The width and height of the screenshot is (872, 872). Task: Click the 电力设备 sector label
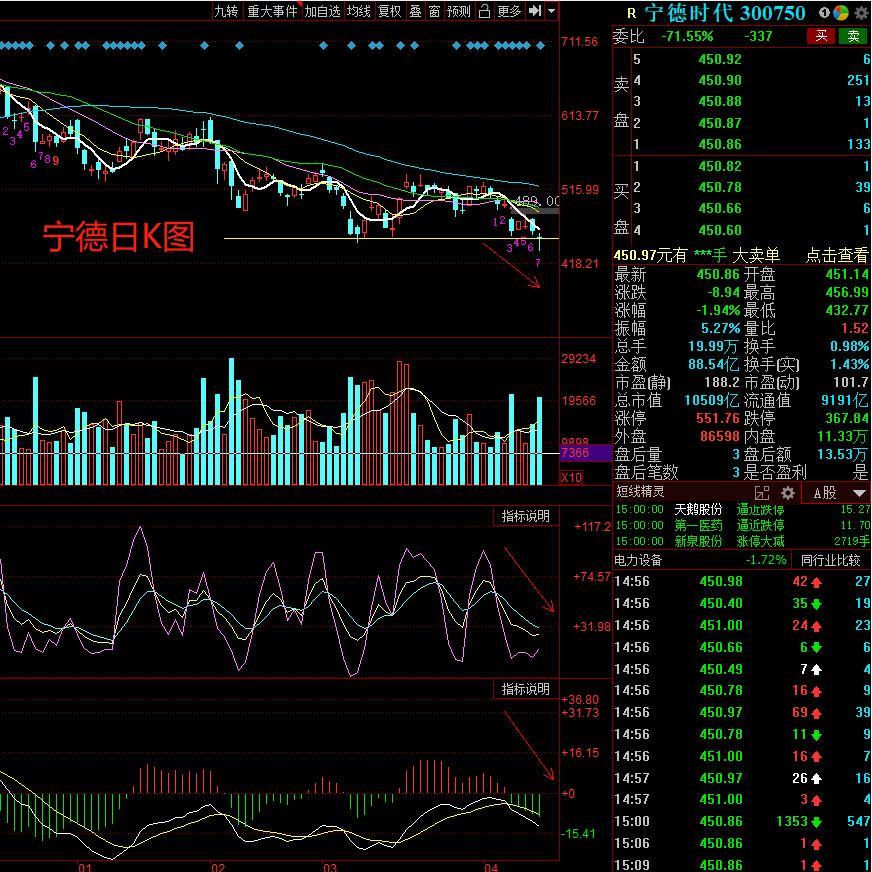[638, 560]
